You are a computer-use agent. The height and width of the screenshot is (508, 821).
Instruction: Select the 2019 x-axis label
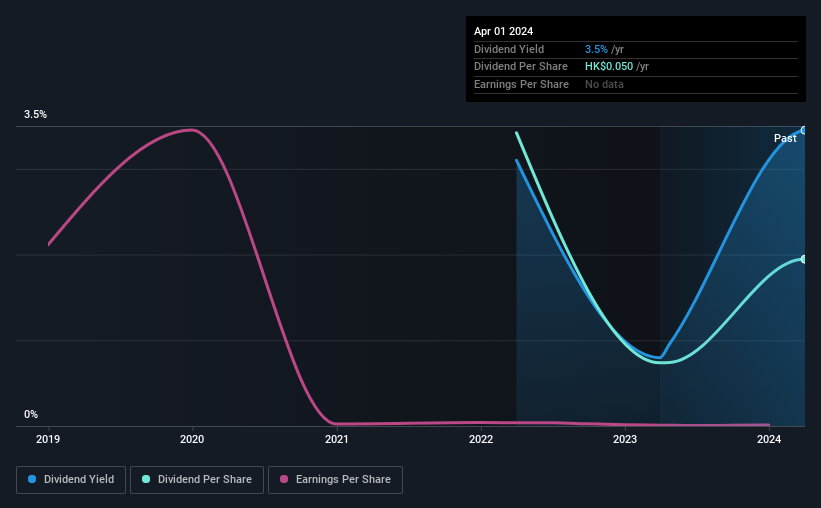(48, 439)
